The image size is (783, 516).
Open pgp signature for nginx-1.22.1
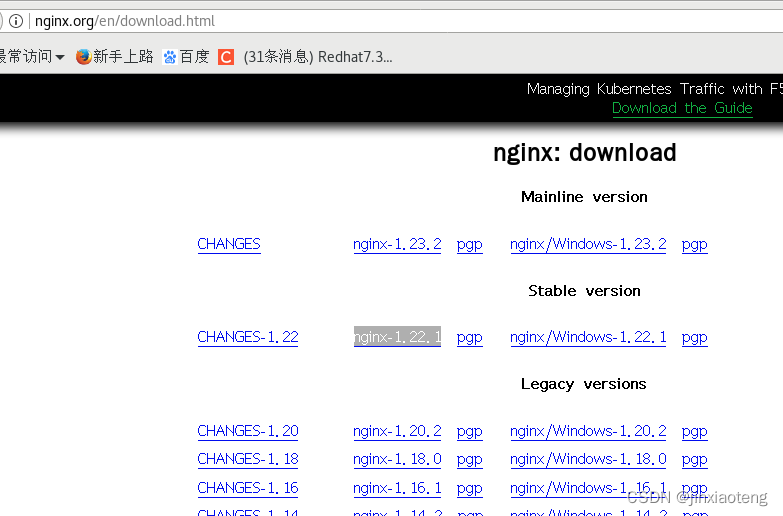[x=469, y=337]
